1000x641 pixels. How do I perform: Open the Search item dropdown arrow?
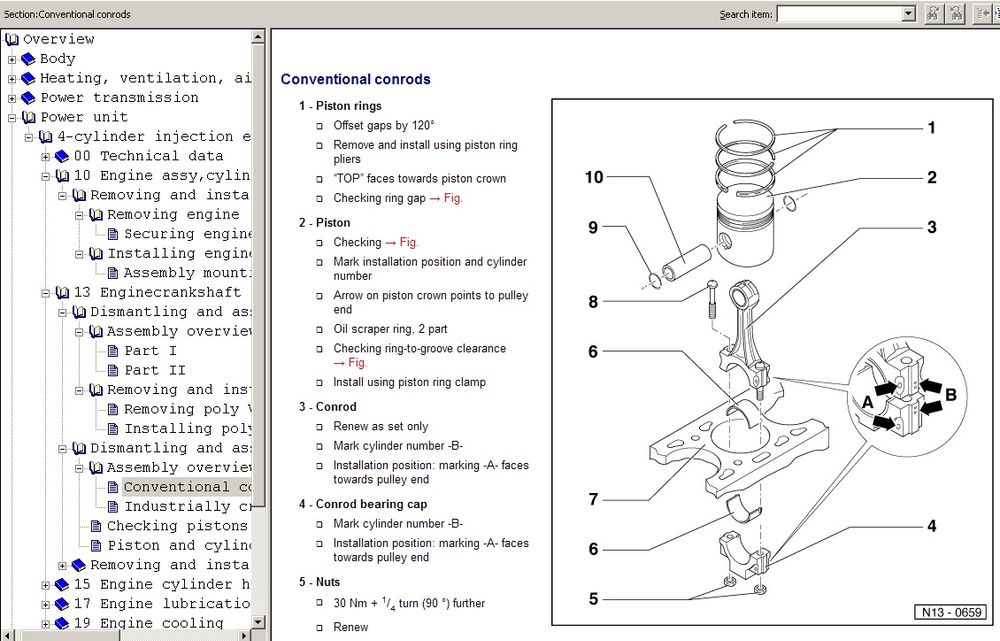pos(908,14)
